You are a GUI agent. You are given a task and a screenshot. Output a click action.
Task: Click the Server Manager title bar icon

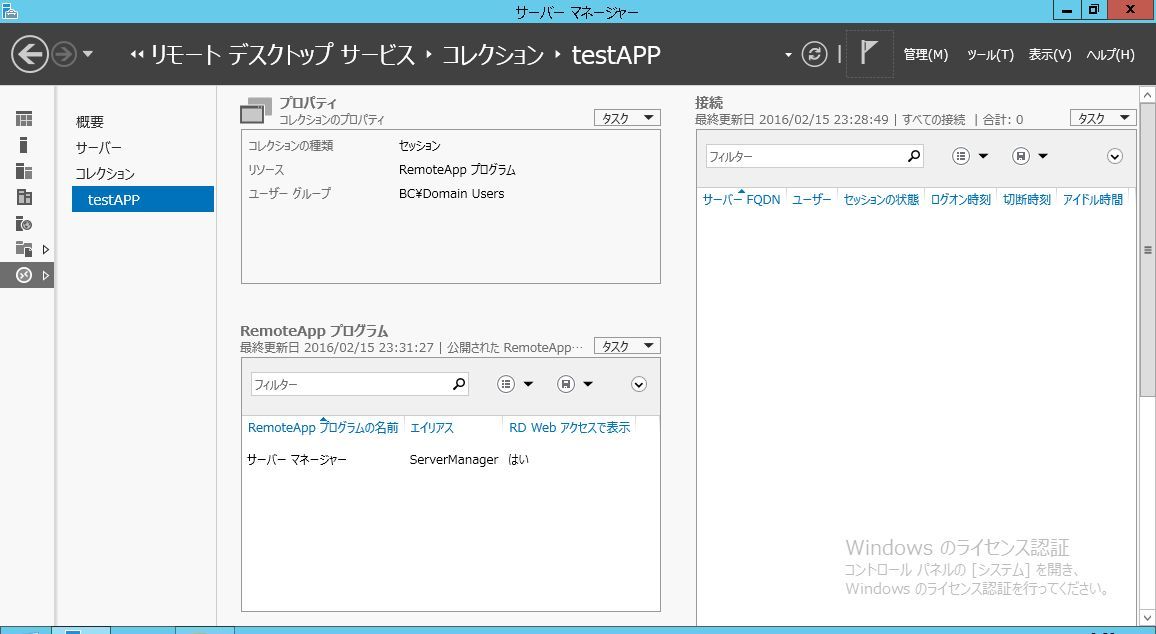(10, 10)
